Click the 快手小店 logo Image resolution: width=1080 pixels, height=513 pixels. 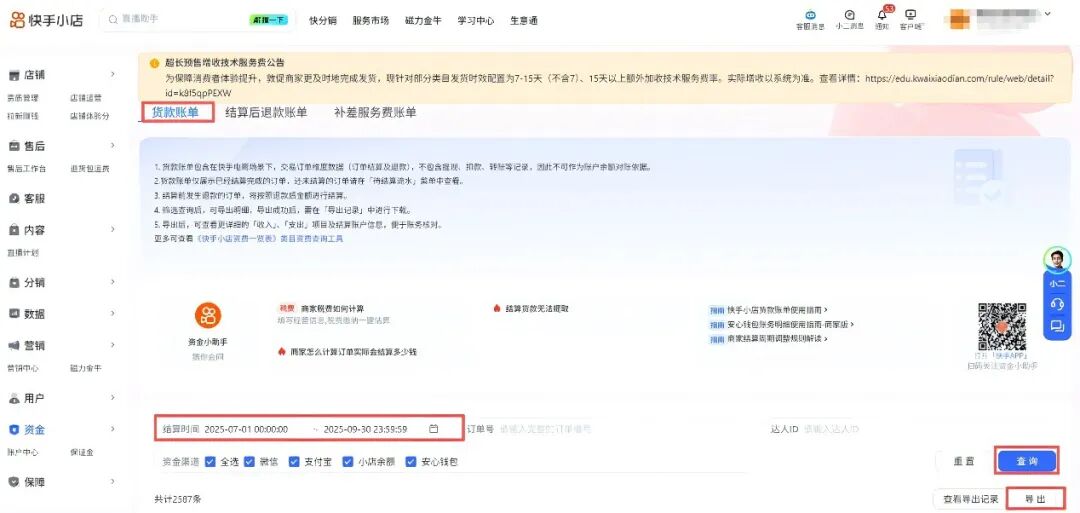(x=47, y=20)
